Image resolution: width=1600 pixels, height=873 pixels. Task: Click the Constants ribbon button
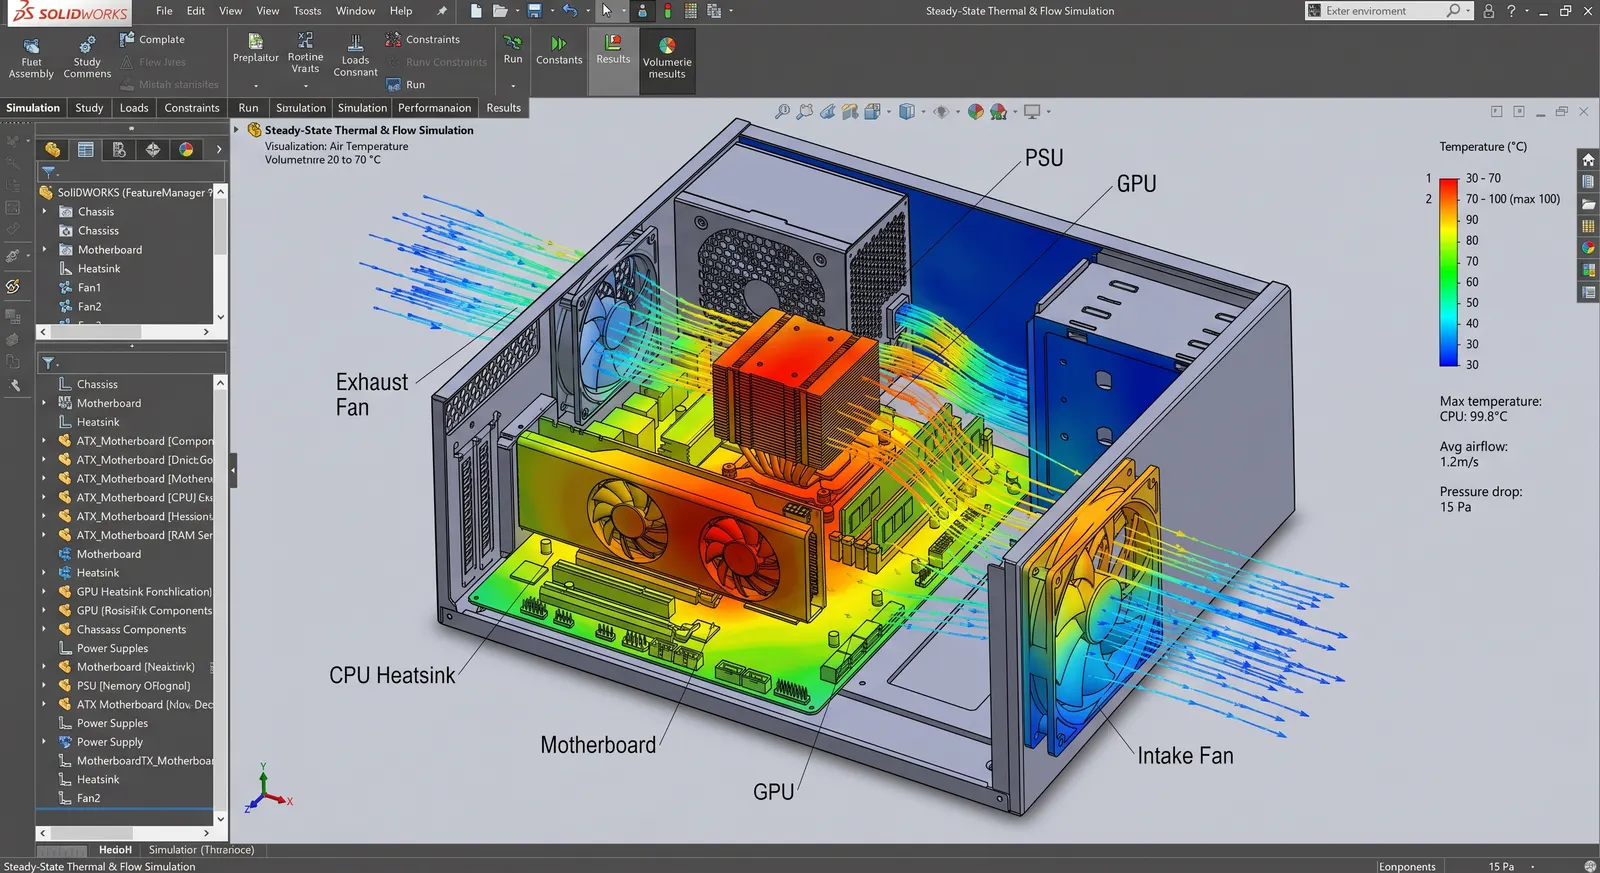559,51
